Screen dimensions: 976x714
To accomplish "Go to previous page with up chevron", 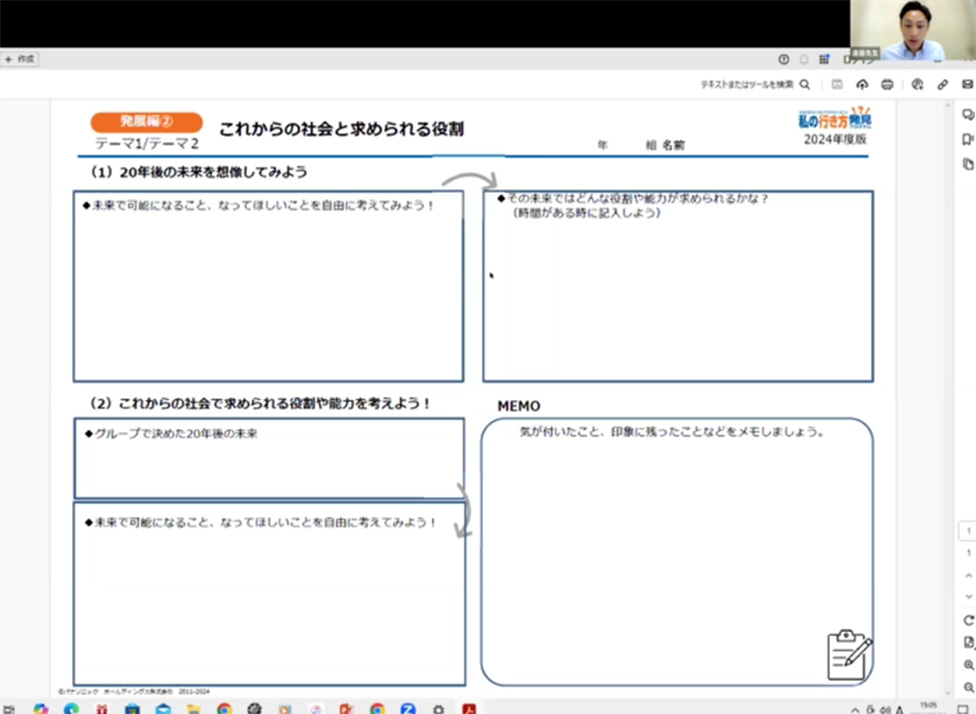I will (x=968, y=575).
